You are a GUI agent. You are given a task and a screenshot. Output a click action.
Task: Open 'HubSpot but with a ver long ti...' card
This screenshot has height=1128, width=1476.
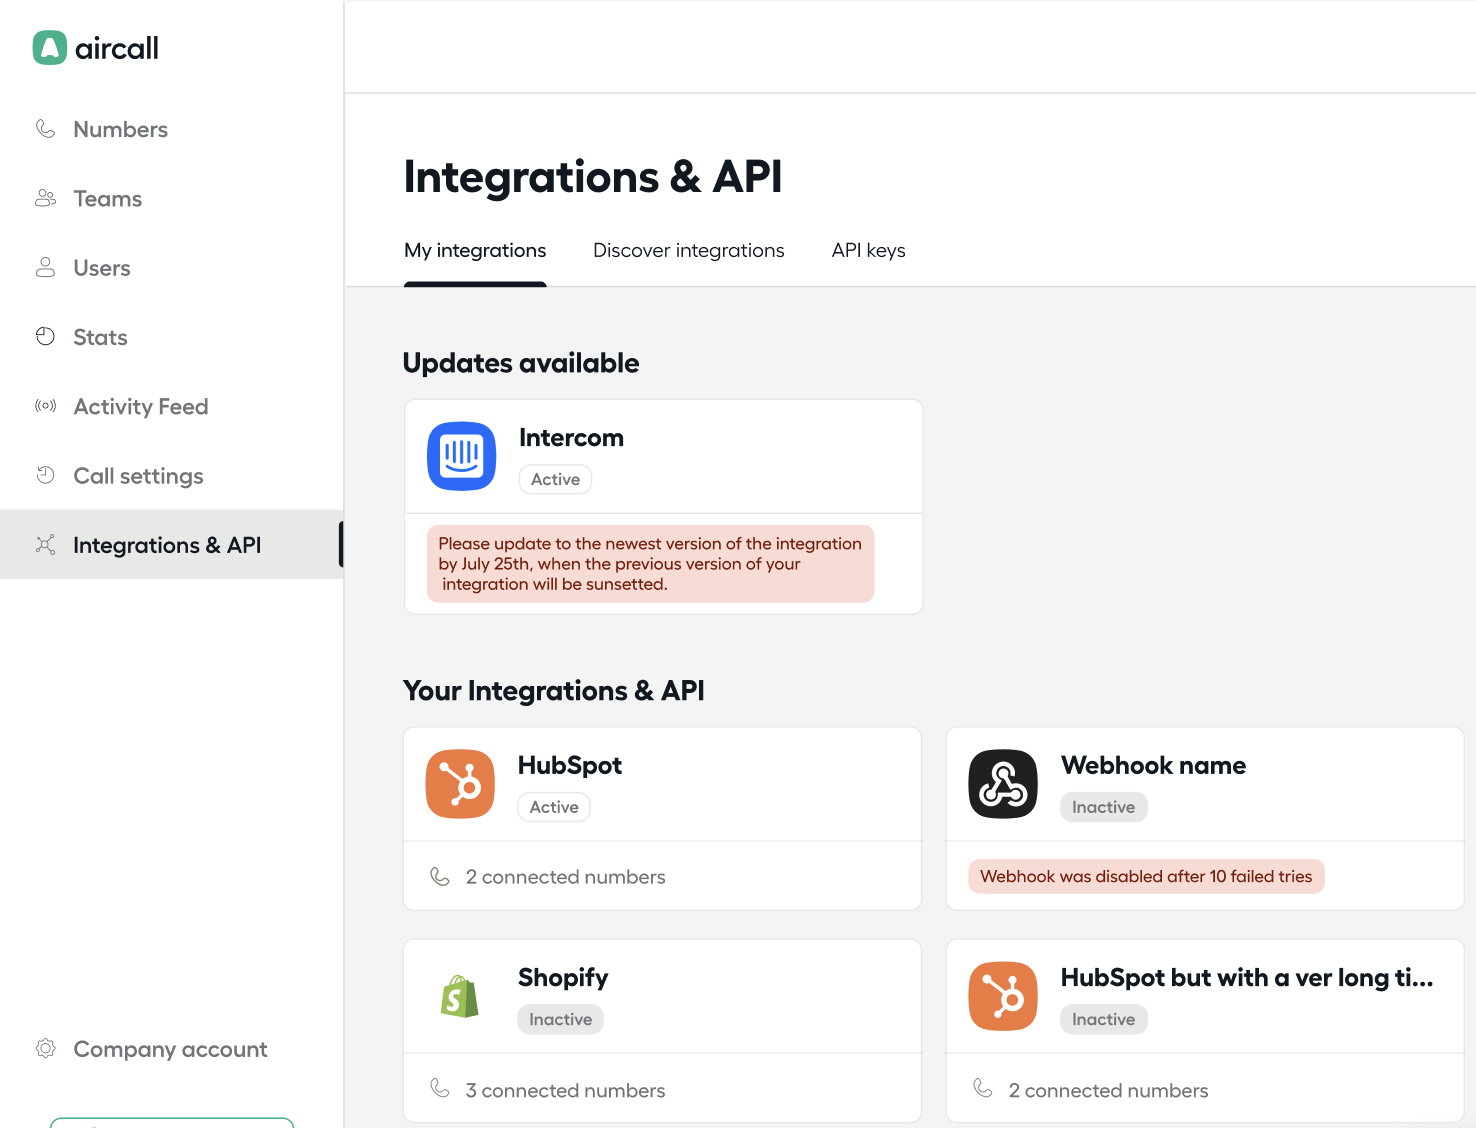1247,978
